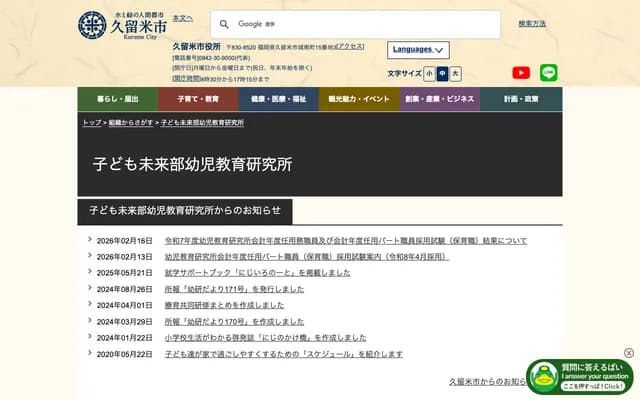The image size is (640, 400).
Task: Expand the Languages dropdown
Action: (418, 50)
